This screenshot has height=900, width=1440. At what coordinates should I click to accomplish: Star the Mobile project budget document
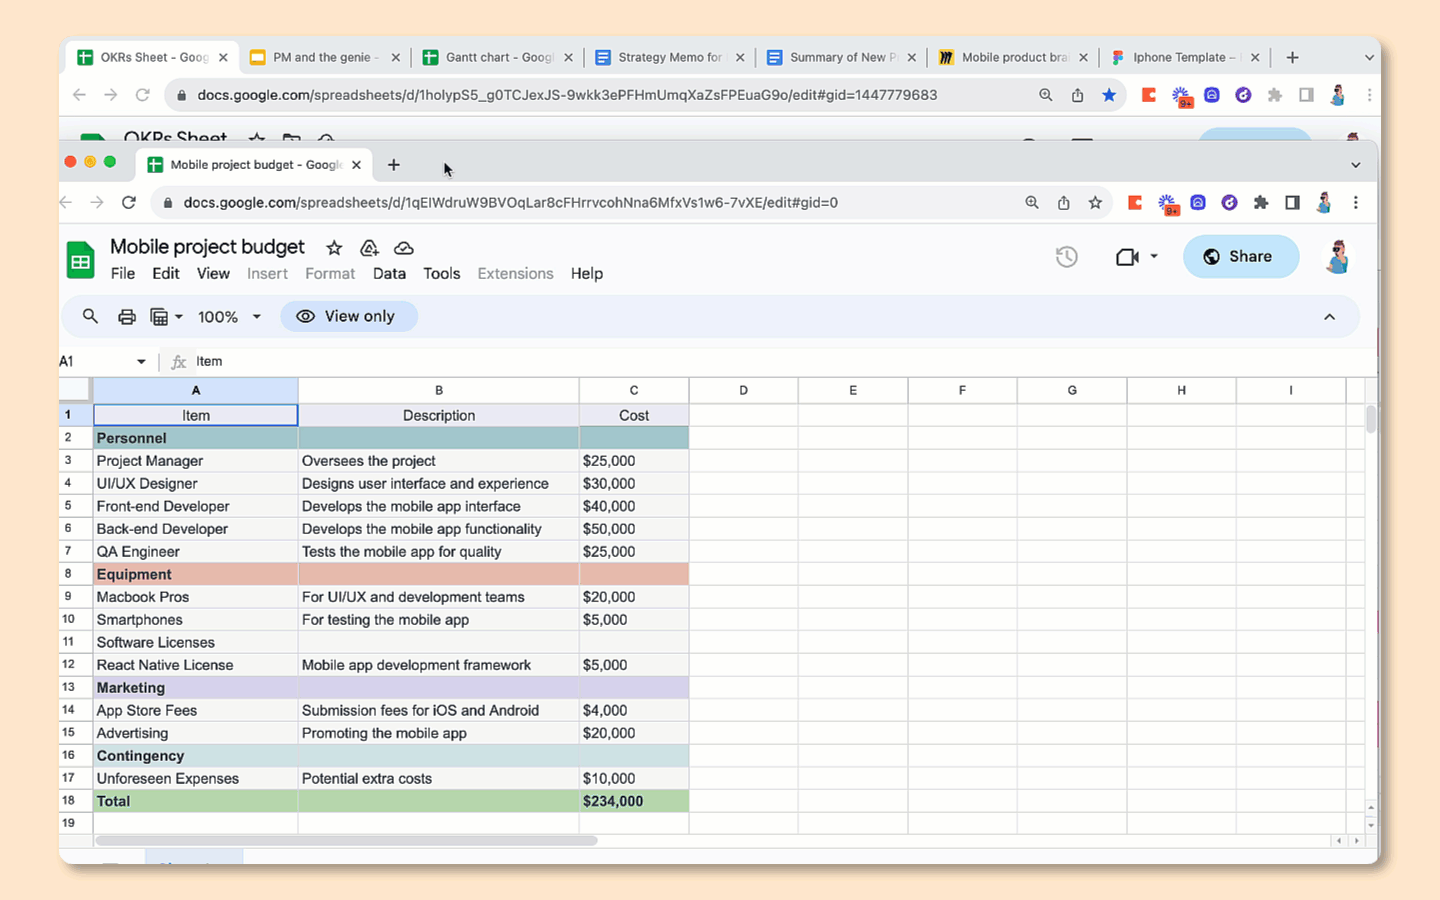(334, 248)
